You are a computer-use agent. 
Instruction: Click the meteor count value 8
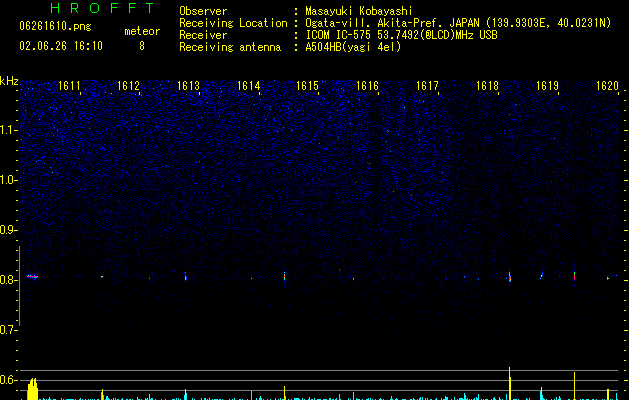tap(142, 46)
